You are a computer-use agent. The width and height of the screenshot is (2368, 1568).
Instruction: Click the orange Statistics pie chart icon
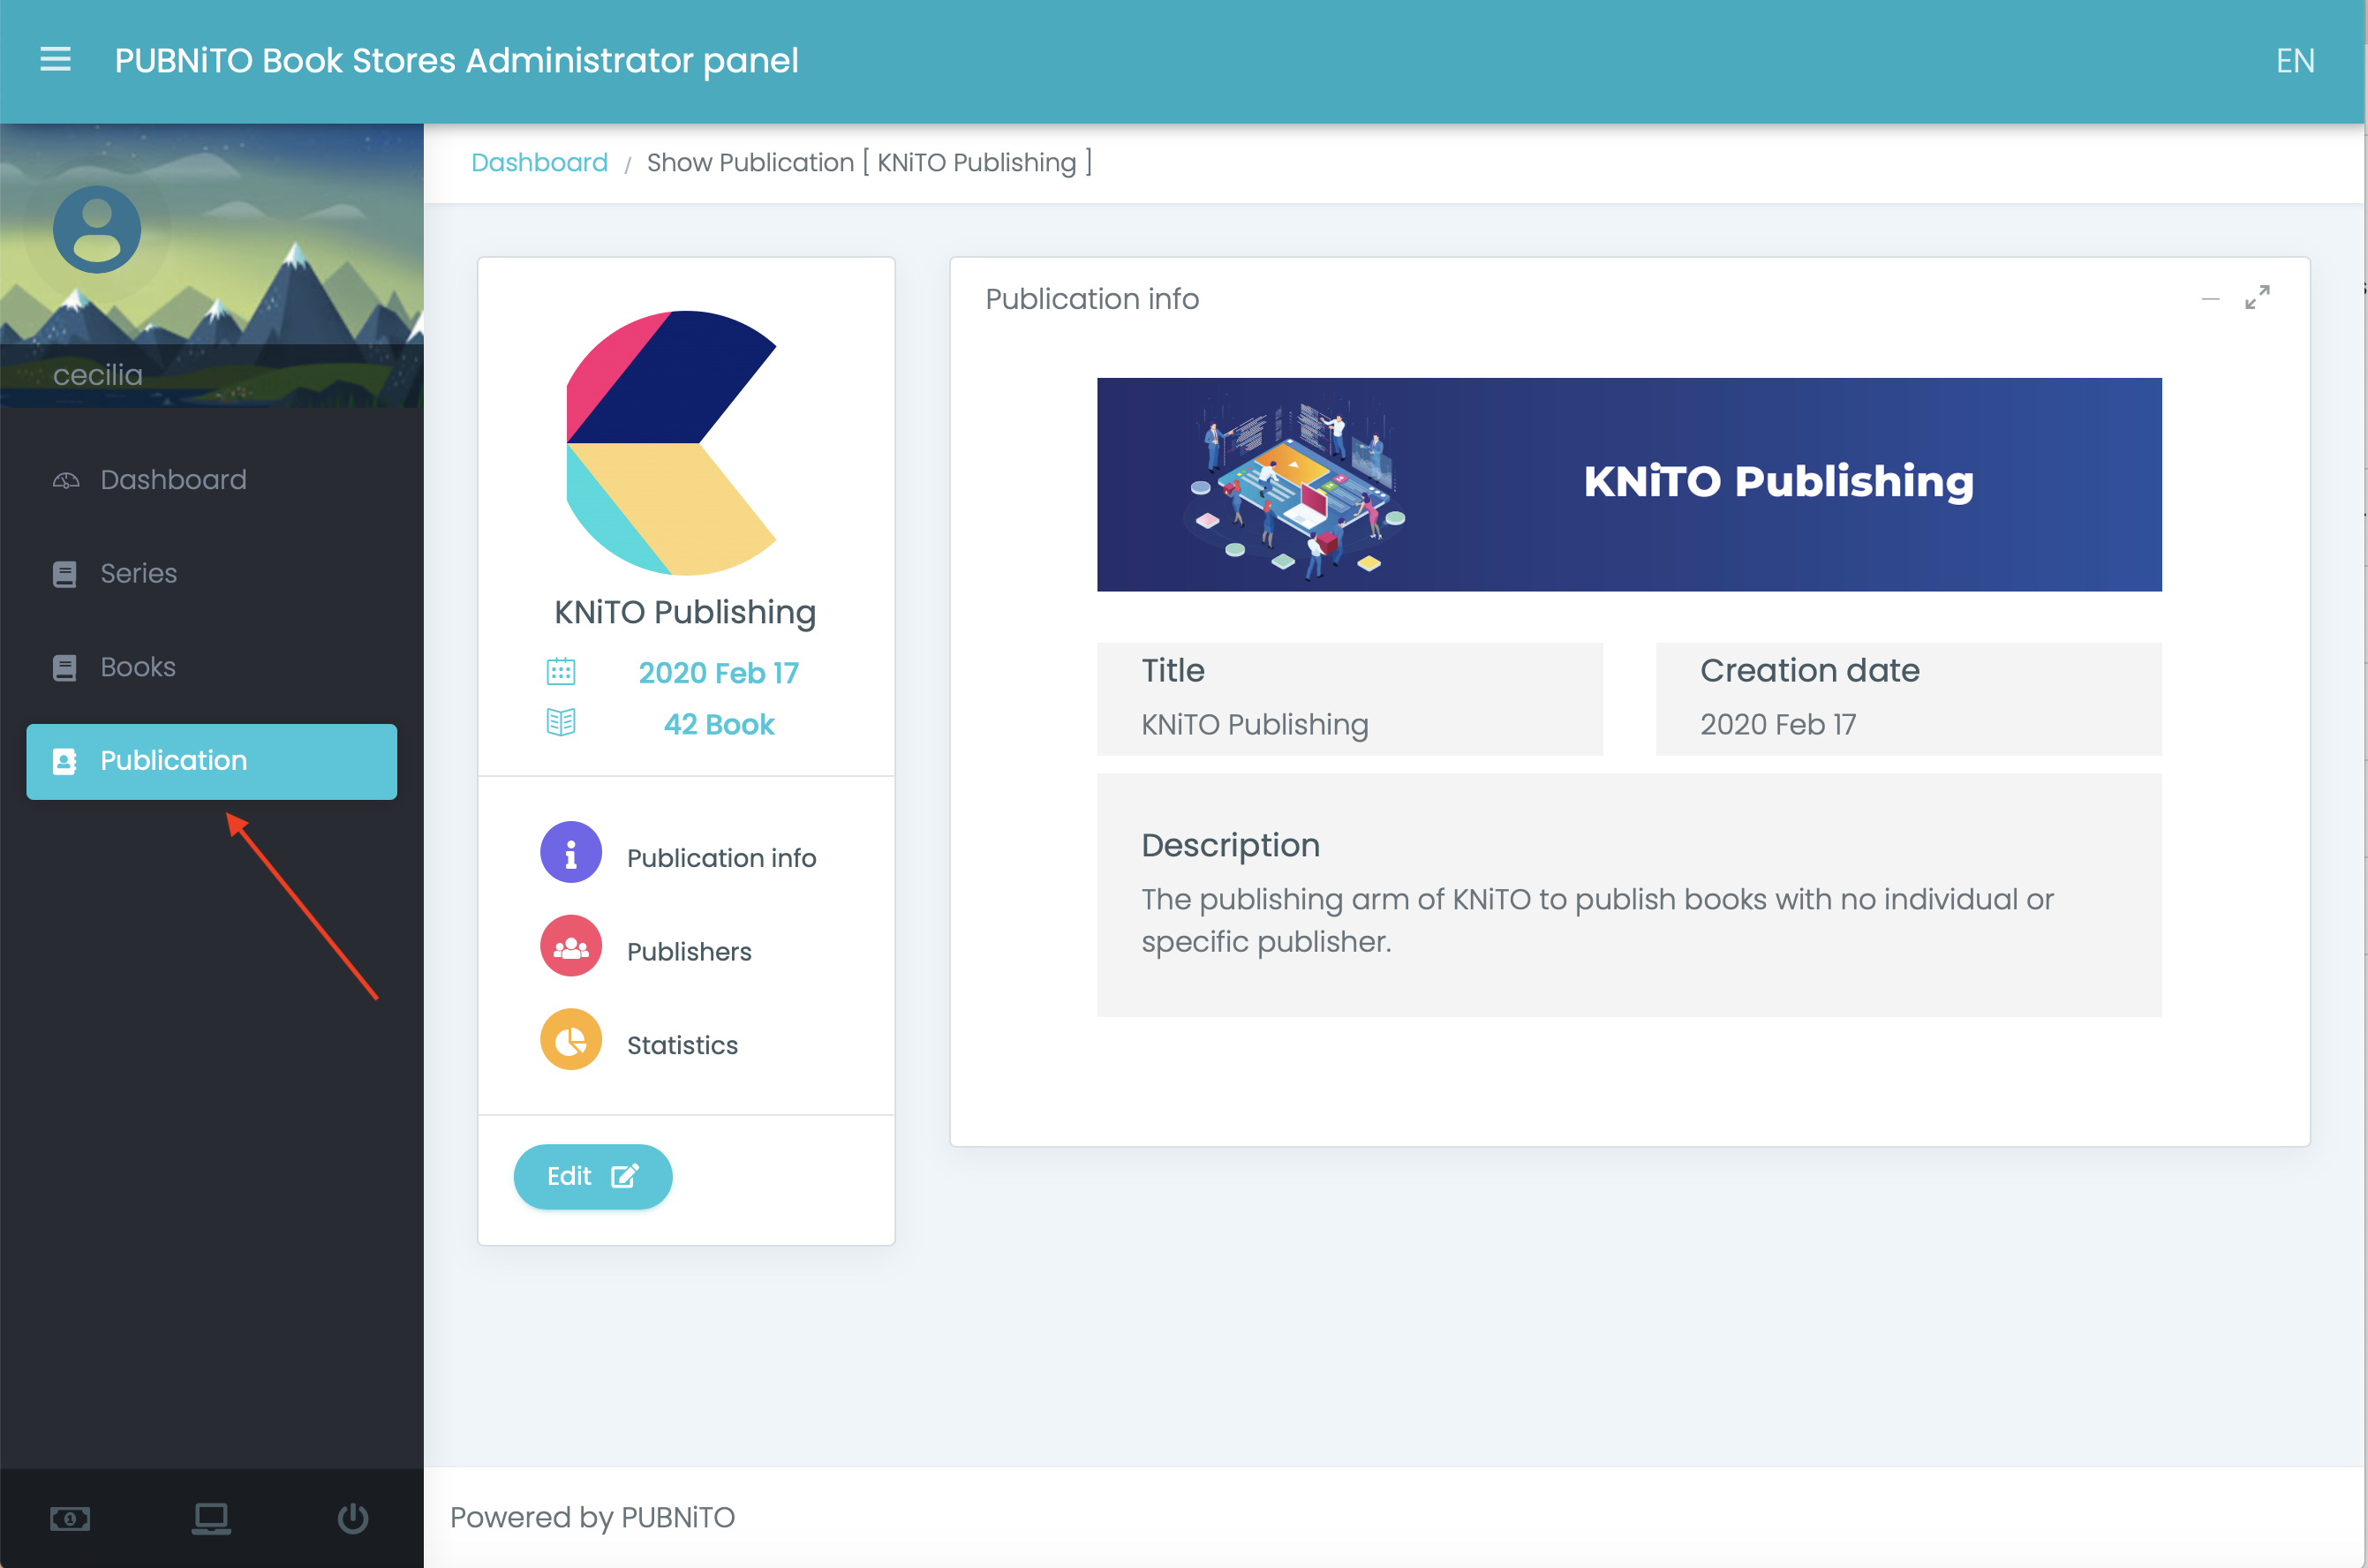pos(571,1040)
